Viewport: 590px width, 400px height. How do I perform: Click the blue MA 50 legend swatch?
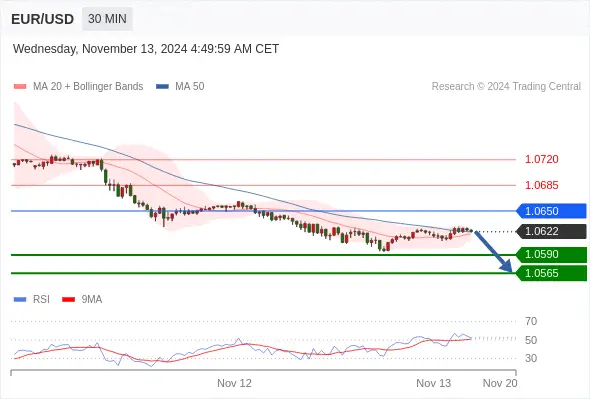click(162, 87)
